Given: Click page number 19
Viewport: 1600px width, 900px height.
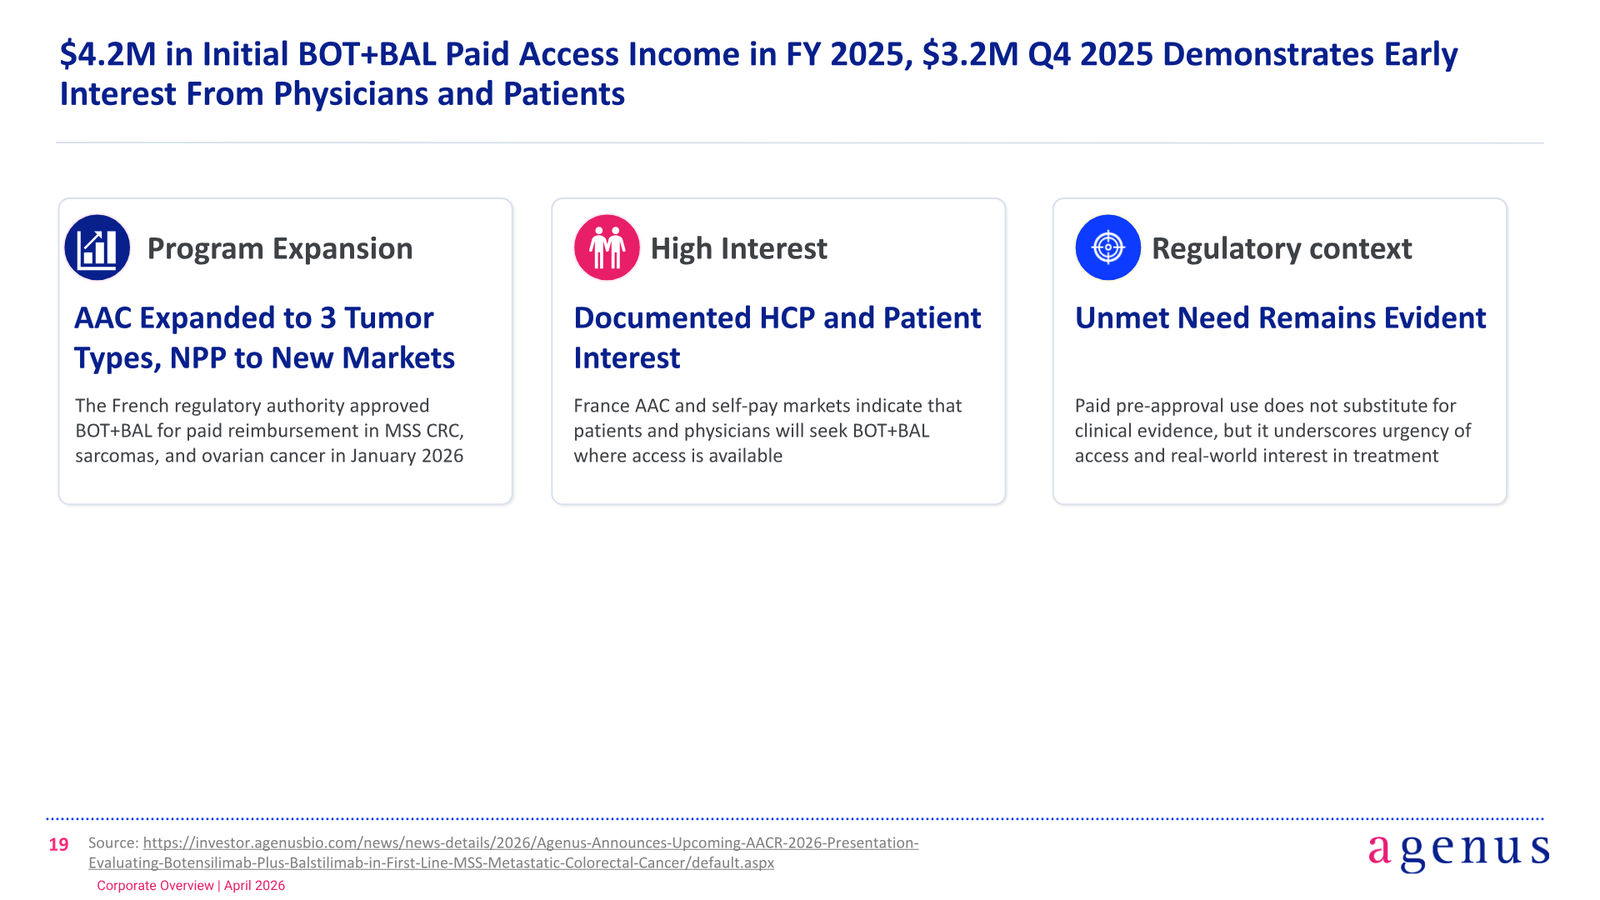Looking at the screenshot, I should tap(59, 845).
